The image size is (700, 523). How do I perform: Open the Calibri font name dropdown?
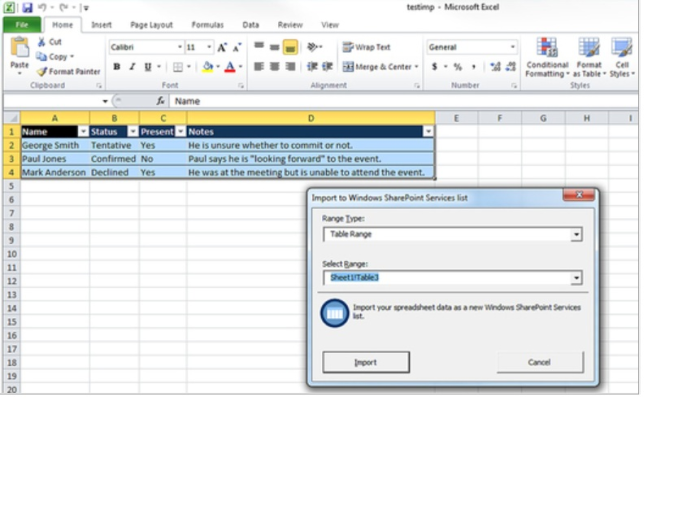tap(179, 47)
